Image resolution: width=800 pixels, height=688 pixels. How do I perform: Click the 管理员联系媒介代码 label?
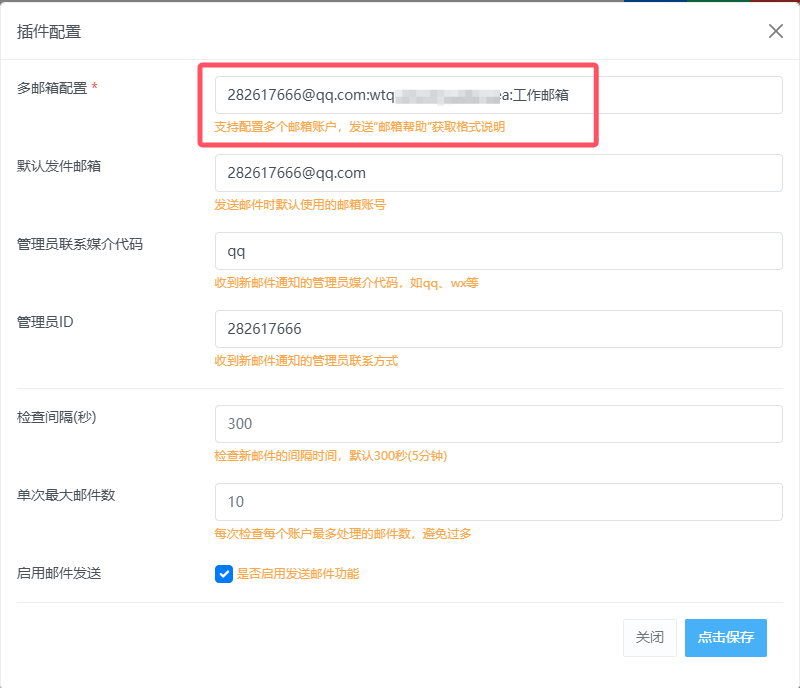80,244
